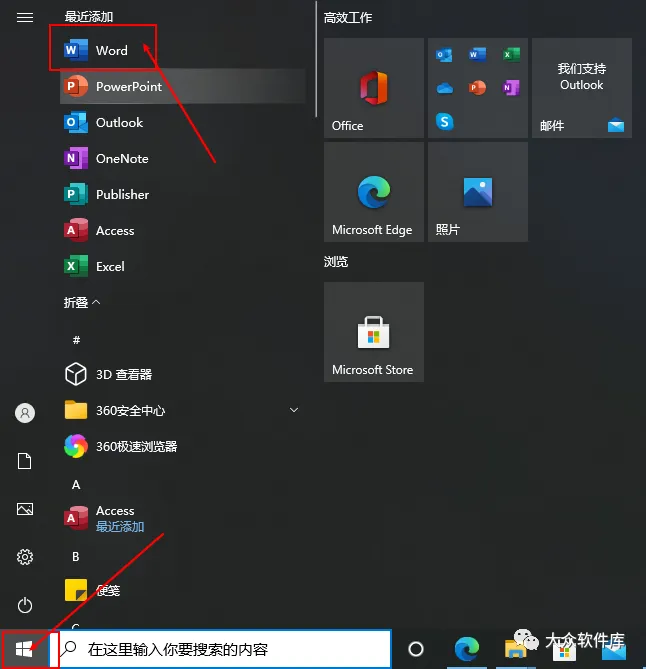Open the Pictures shortcut in sidebar
This screenshot has width=646, height=669.
pos(25,509)
